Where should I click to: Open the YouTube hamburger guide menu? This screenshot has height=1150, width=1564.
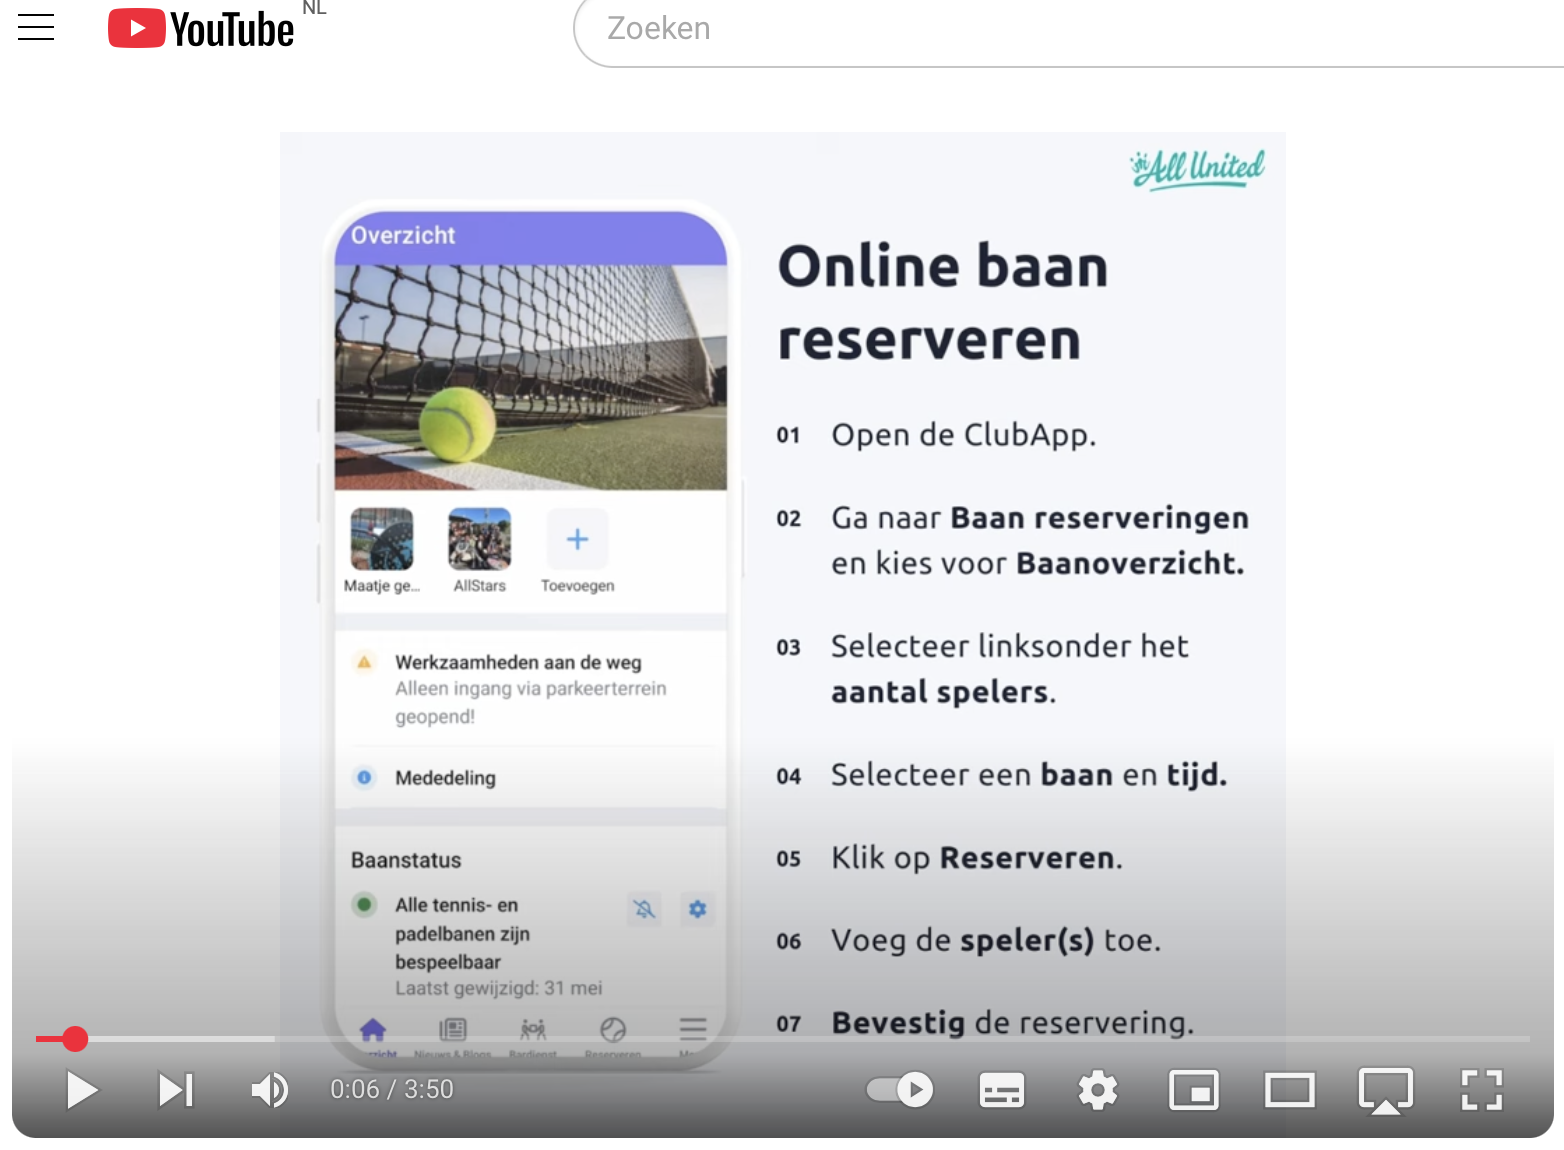pos(36,27)
